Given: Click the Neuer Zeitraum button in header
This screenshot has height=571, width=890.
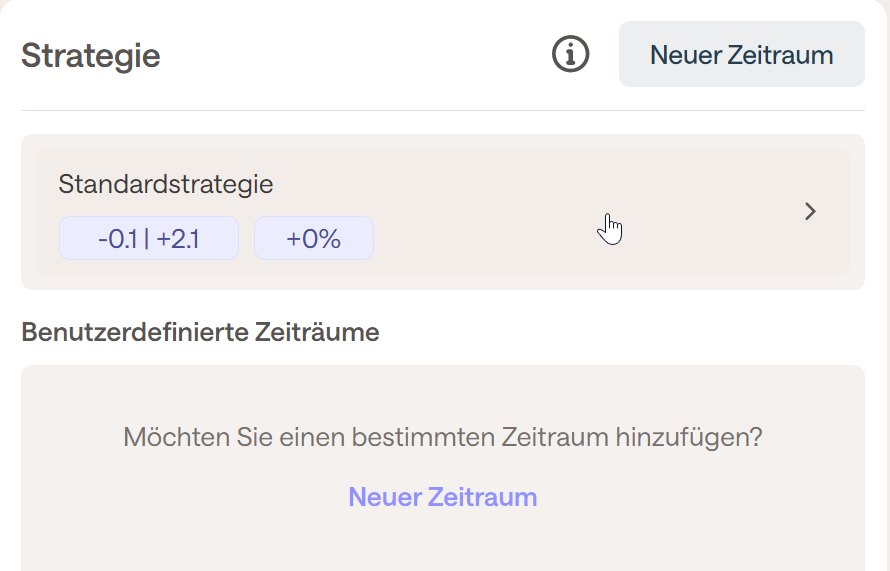Looking at the screenshot, I should [x=741, y=54].
